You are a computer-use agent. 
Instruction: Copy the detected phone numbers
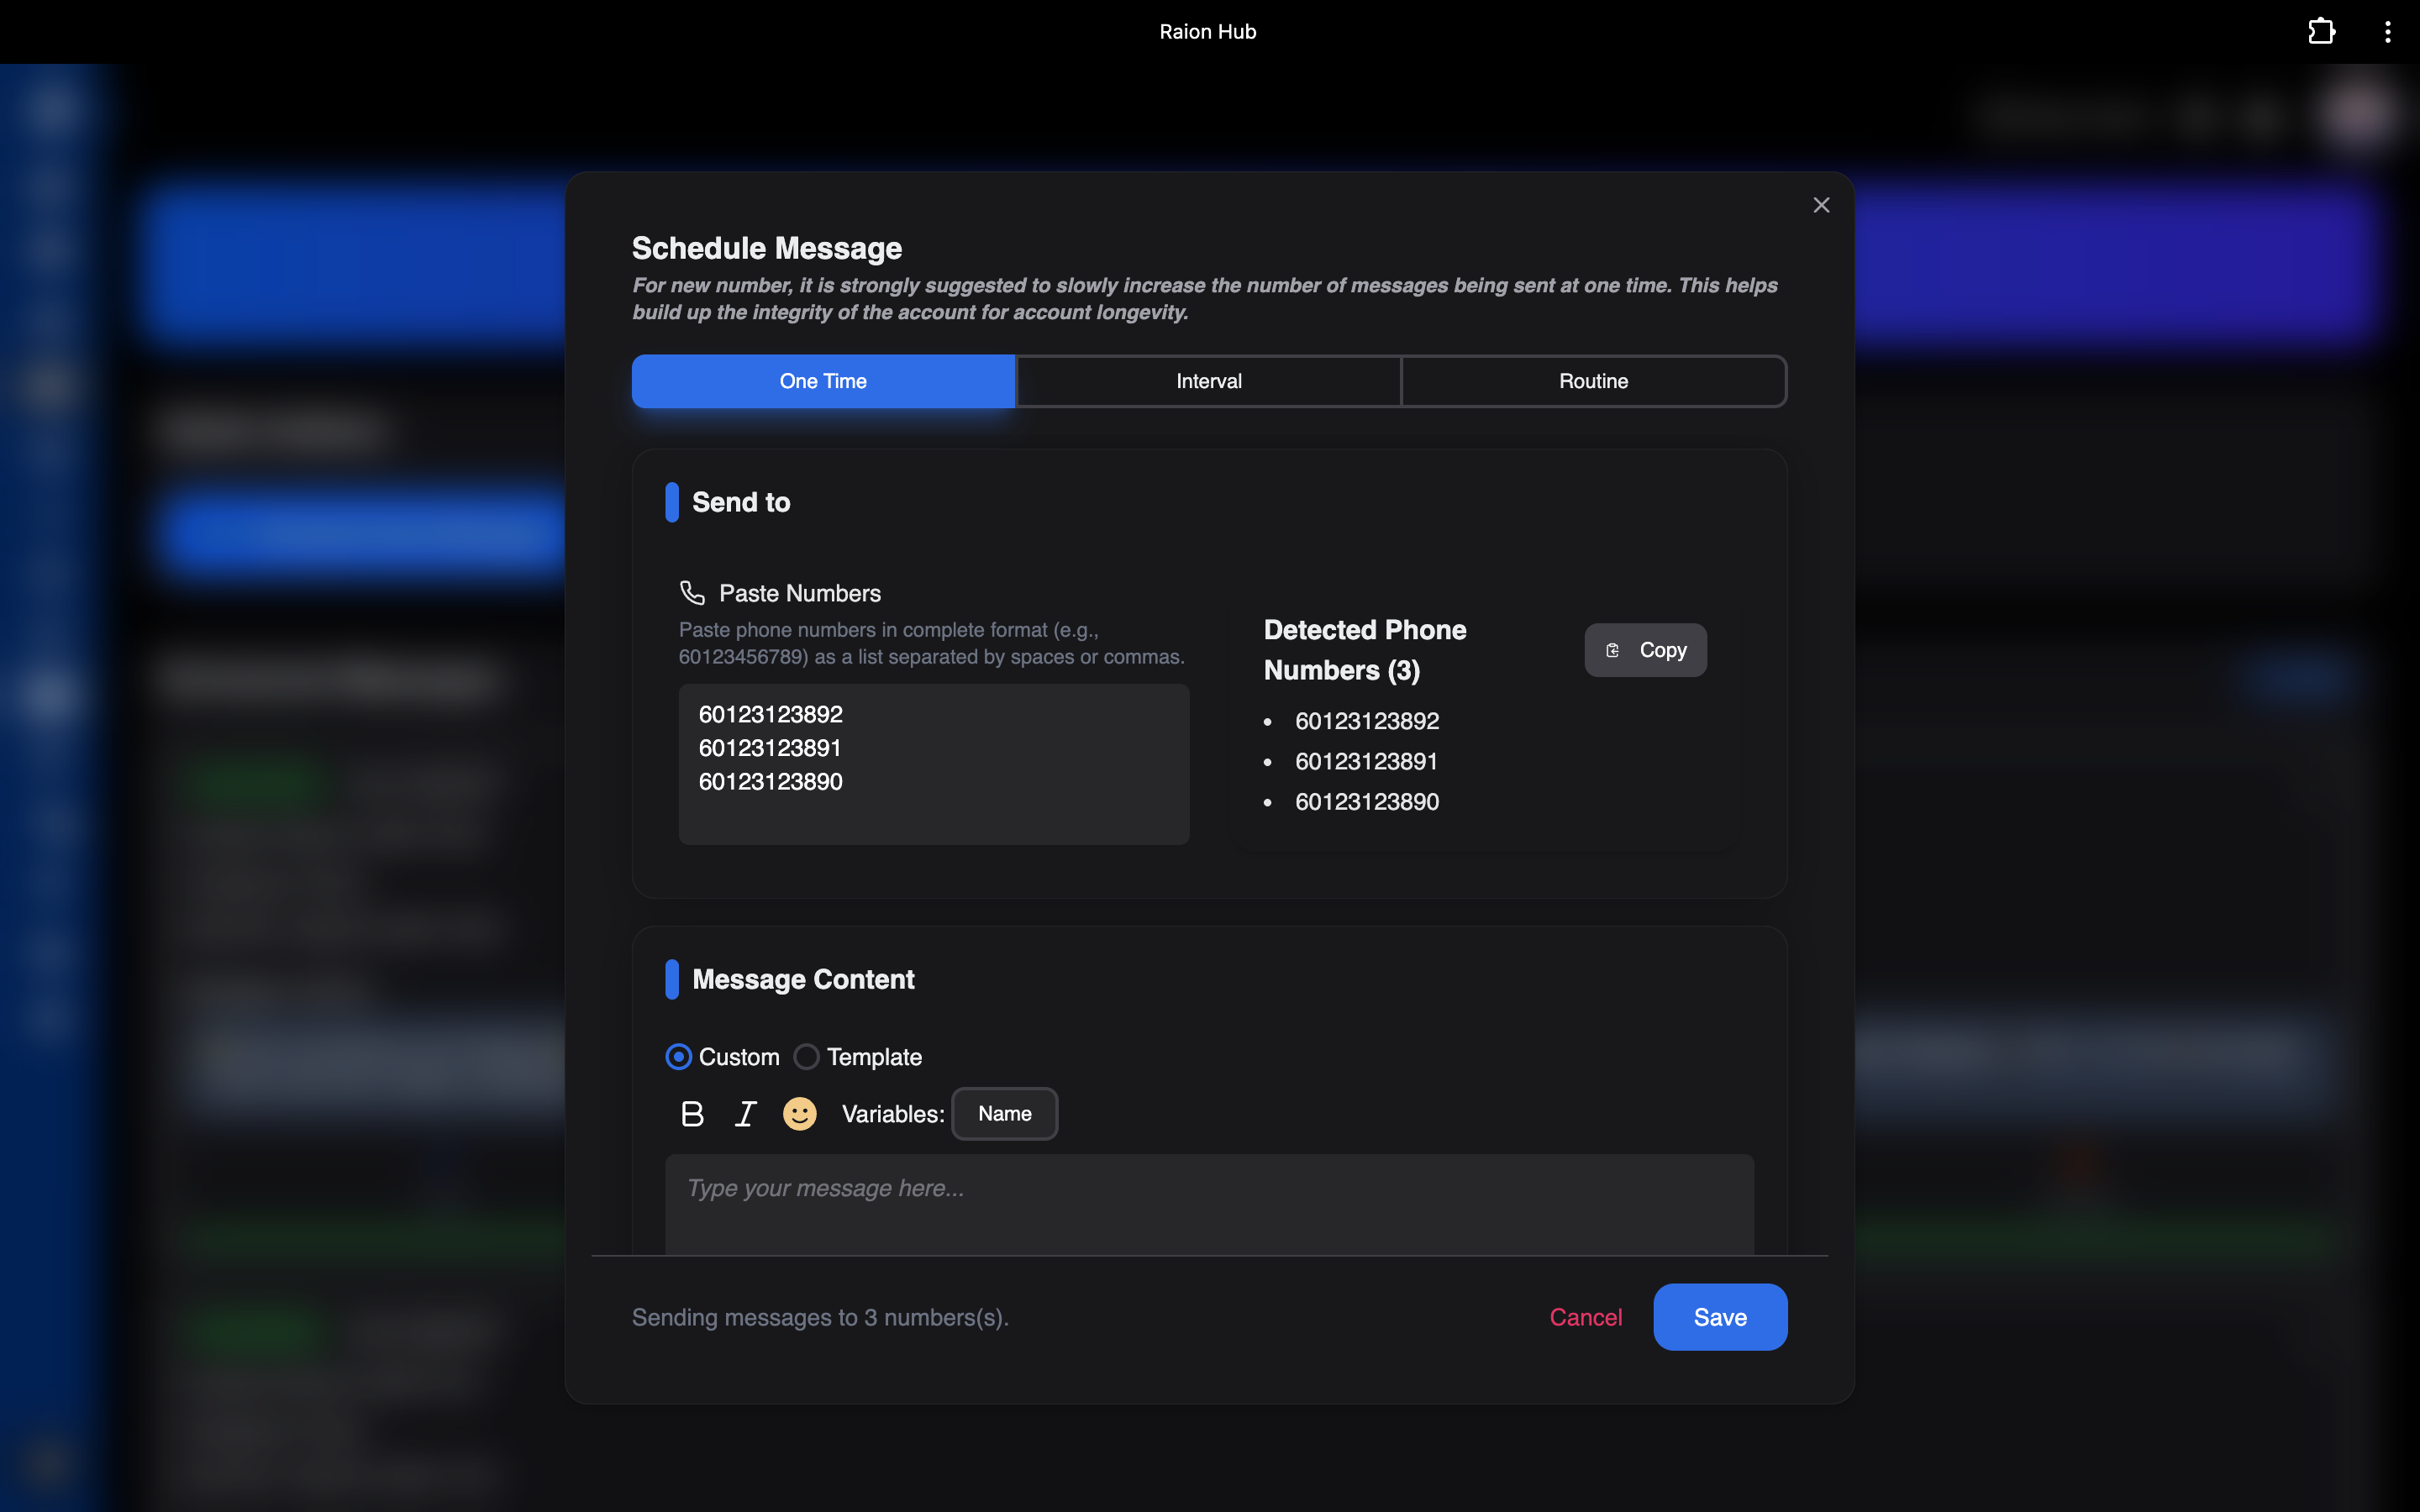[1645, 650]
